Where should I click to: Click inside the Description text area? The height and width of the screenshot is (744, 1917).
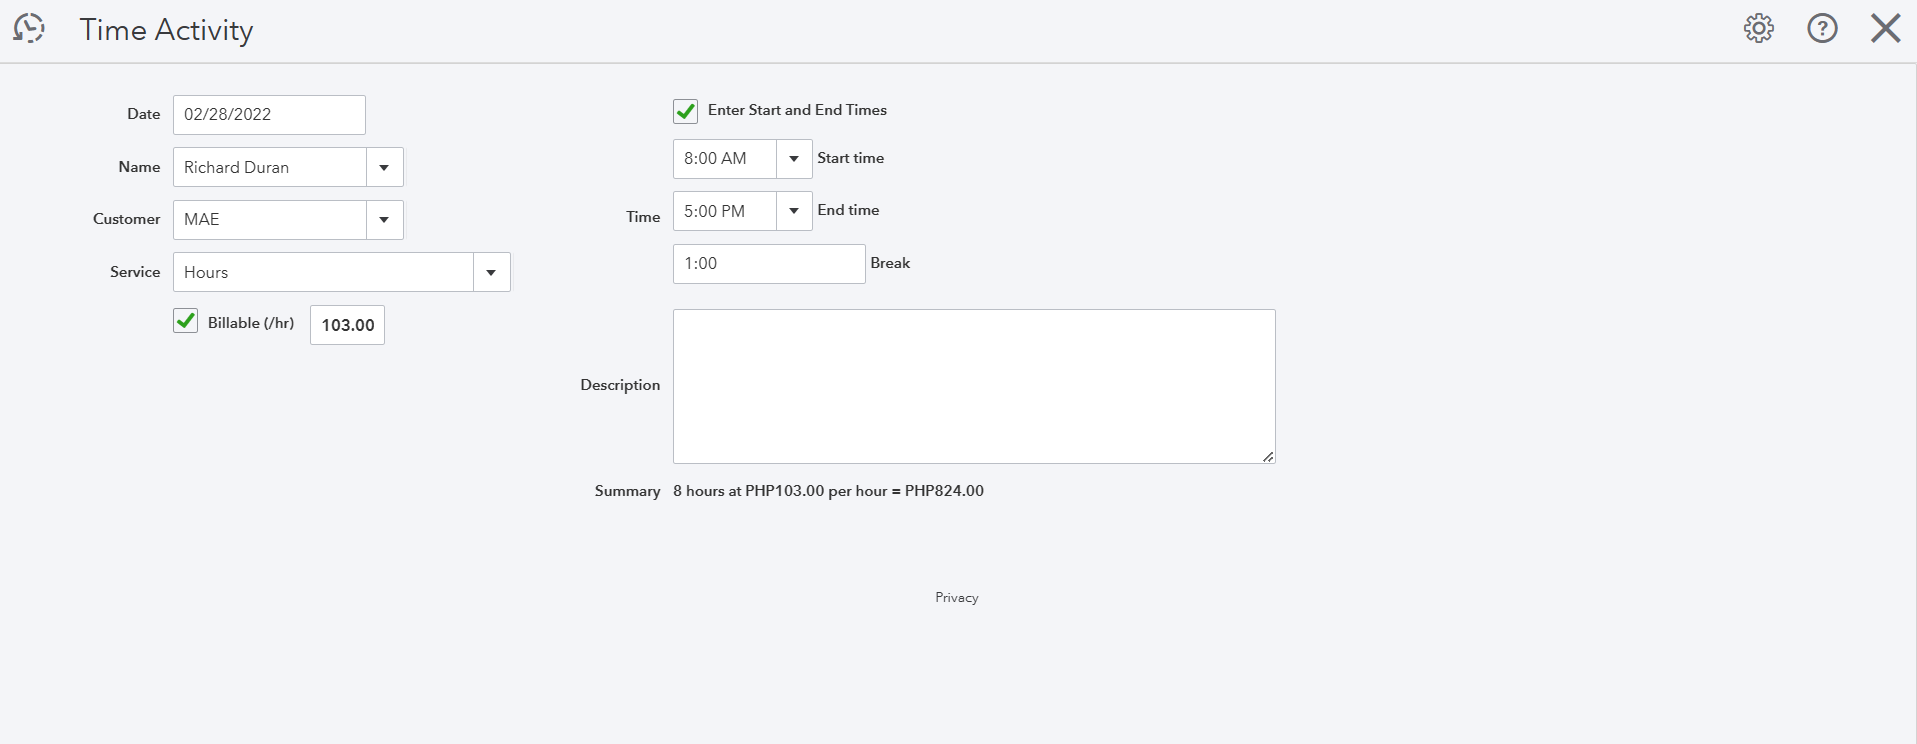coord(973,386)
